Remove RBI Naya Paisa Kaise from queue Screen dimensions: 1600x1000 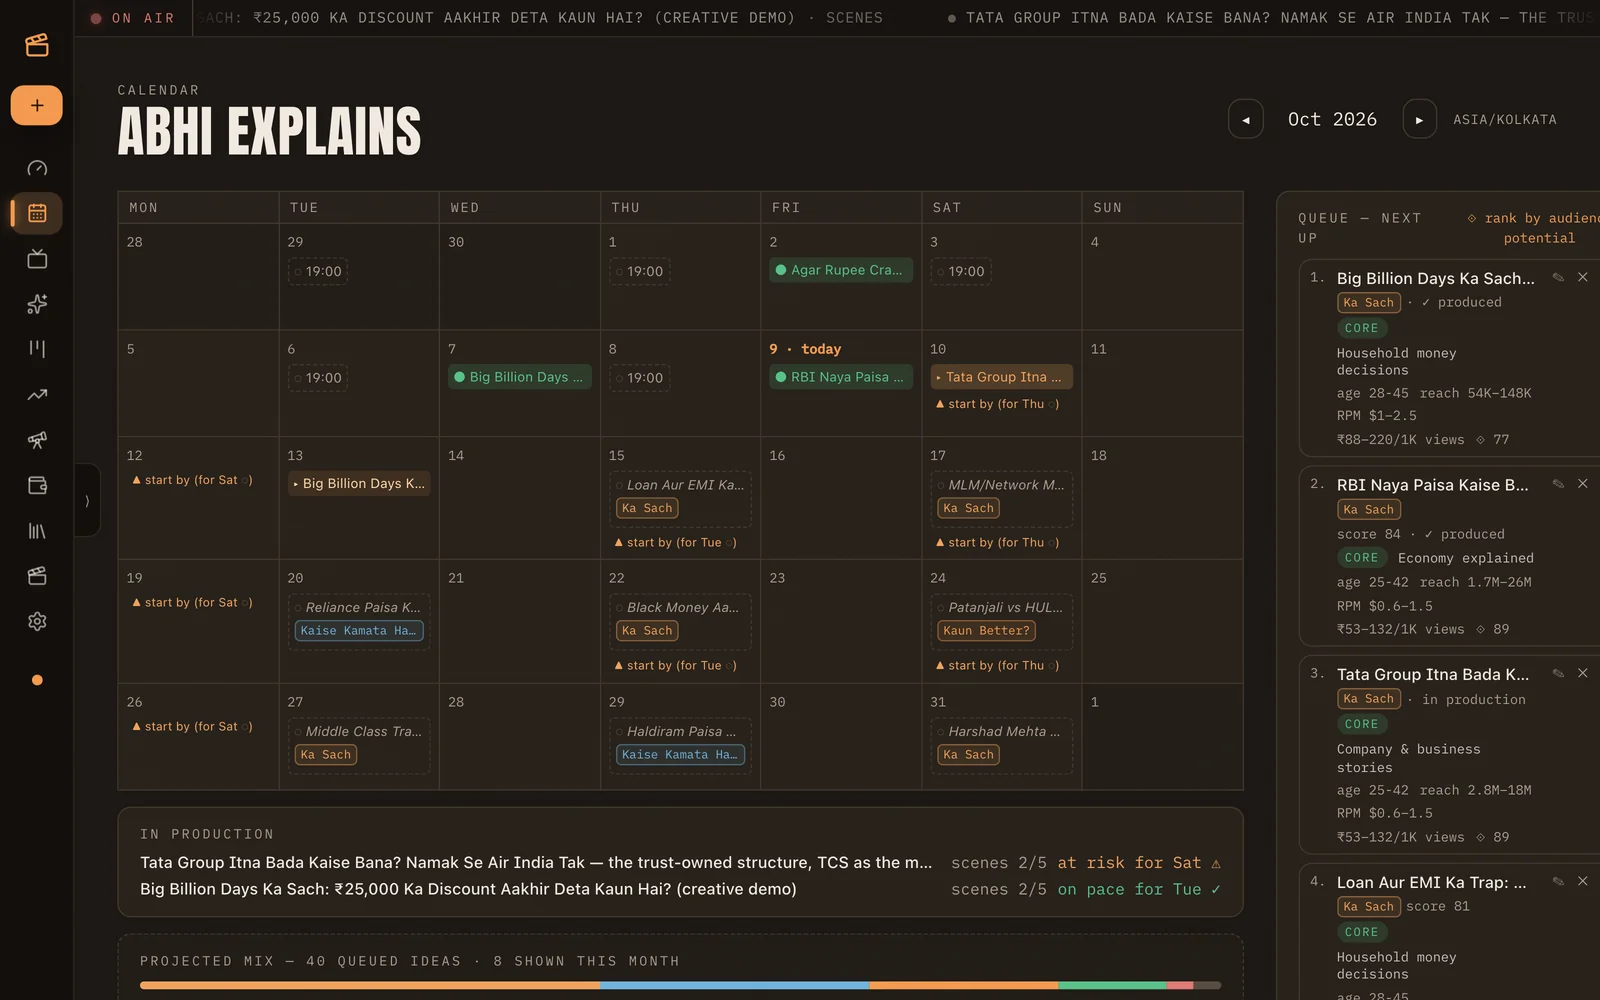coord(1582,484)
